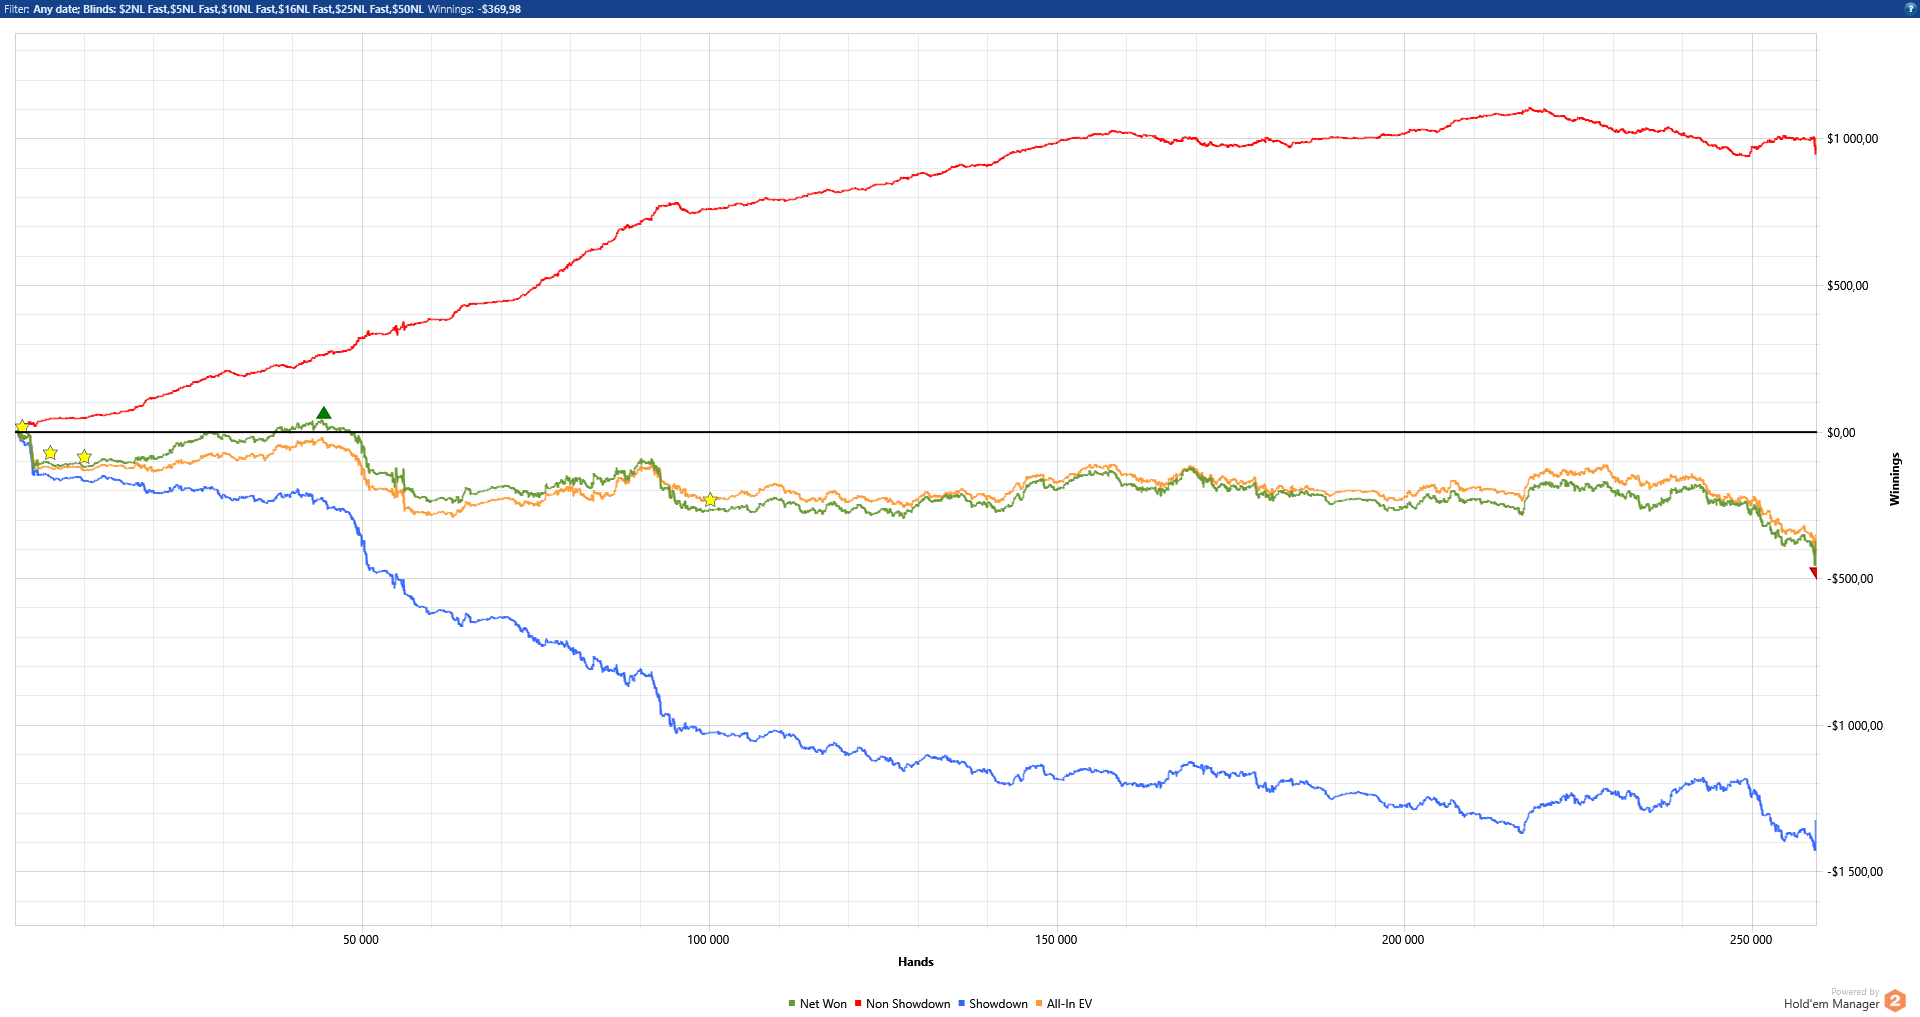
Task: Click the "All-In EV" legend label
Action: (x=1069, y=1004)
